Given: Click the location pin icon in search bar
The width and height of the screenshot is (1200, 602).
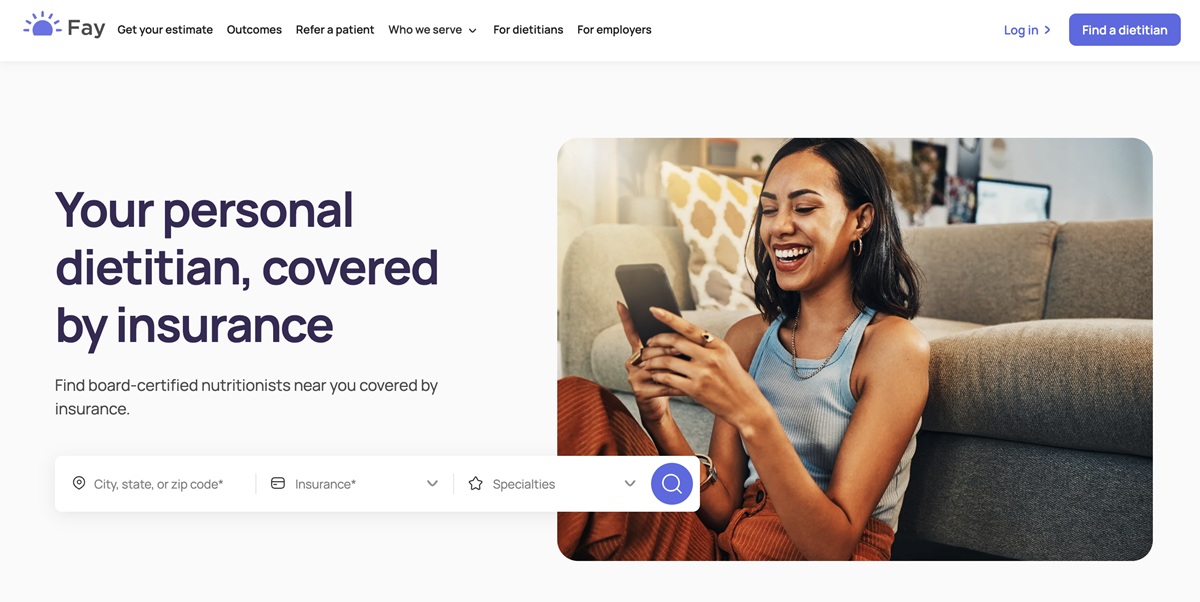Looking at the screenshot, I should (79, 483).
